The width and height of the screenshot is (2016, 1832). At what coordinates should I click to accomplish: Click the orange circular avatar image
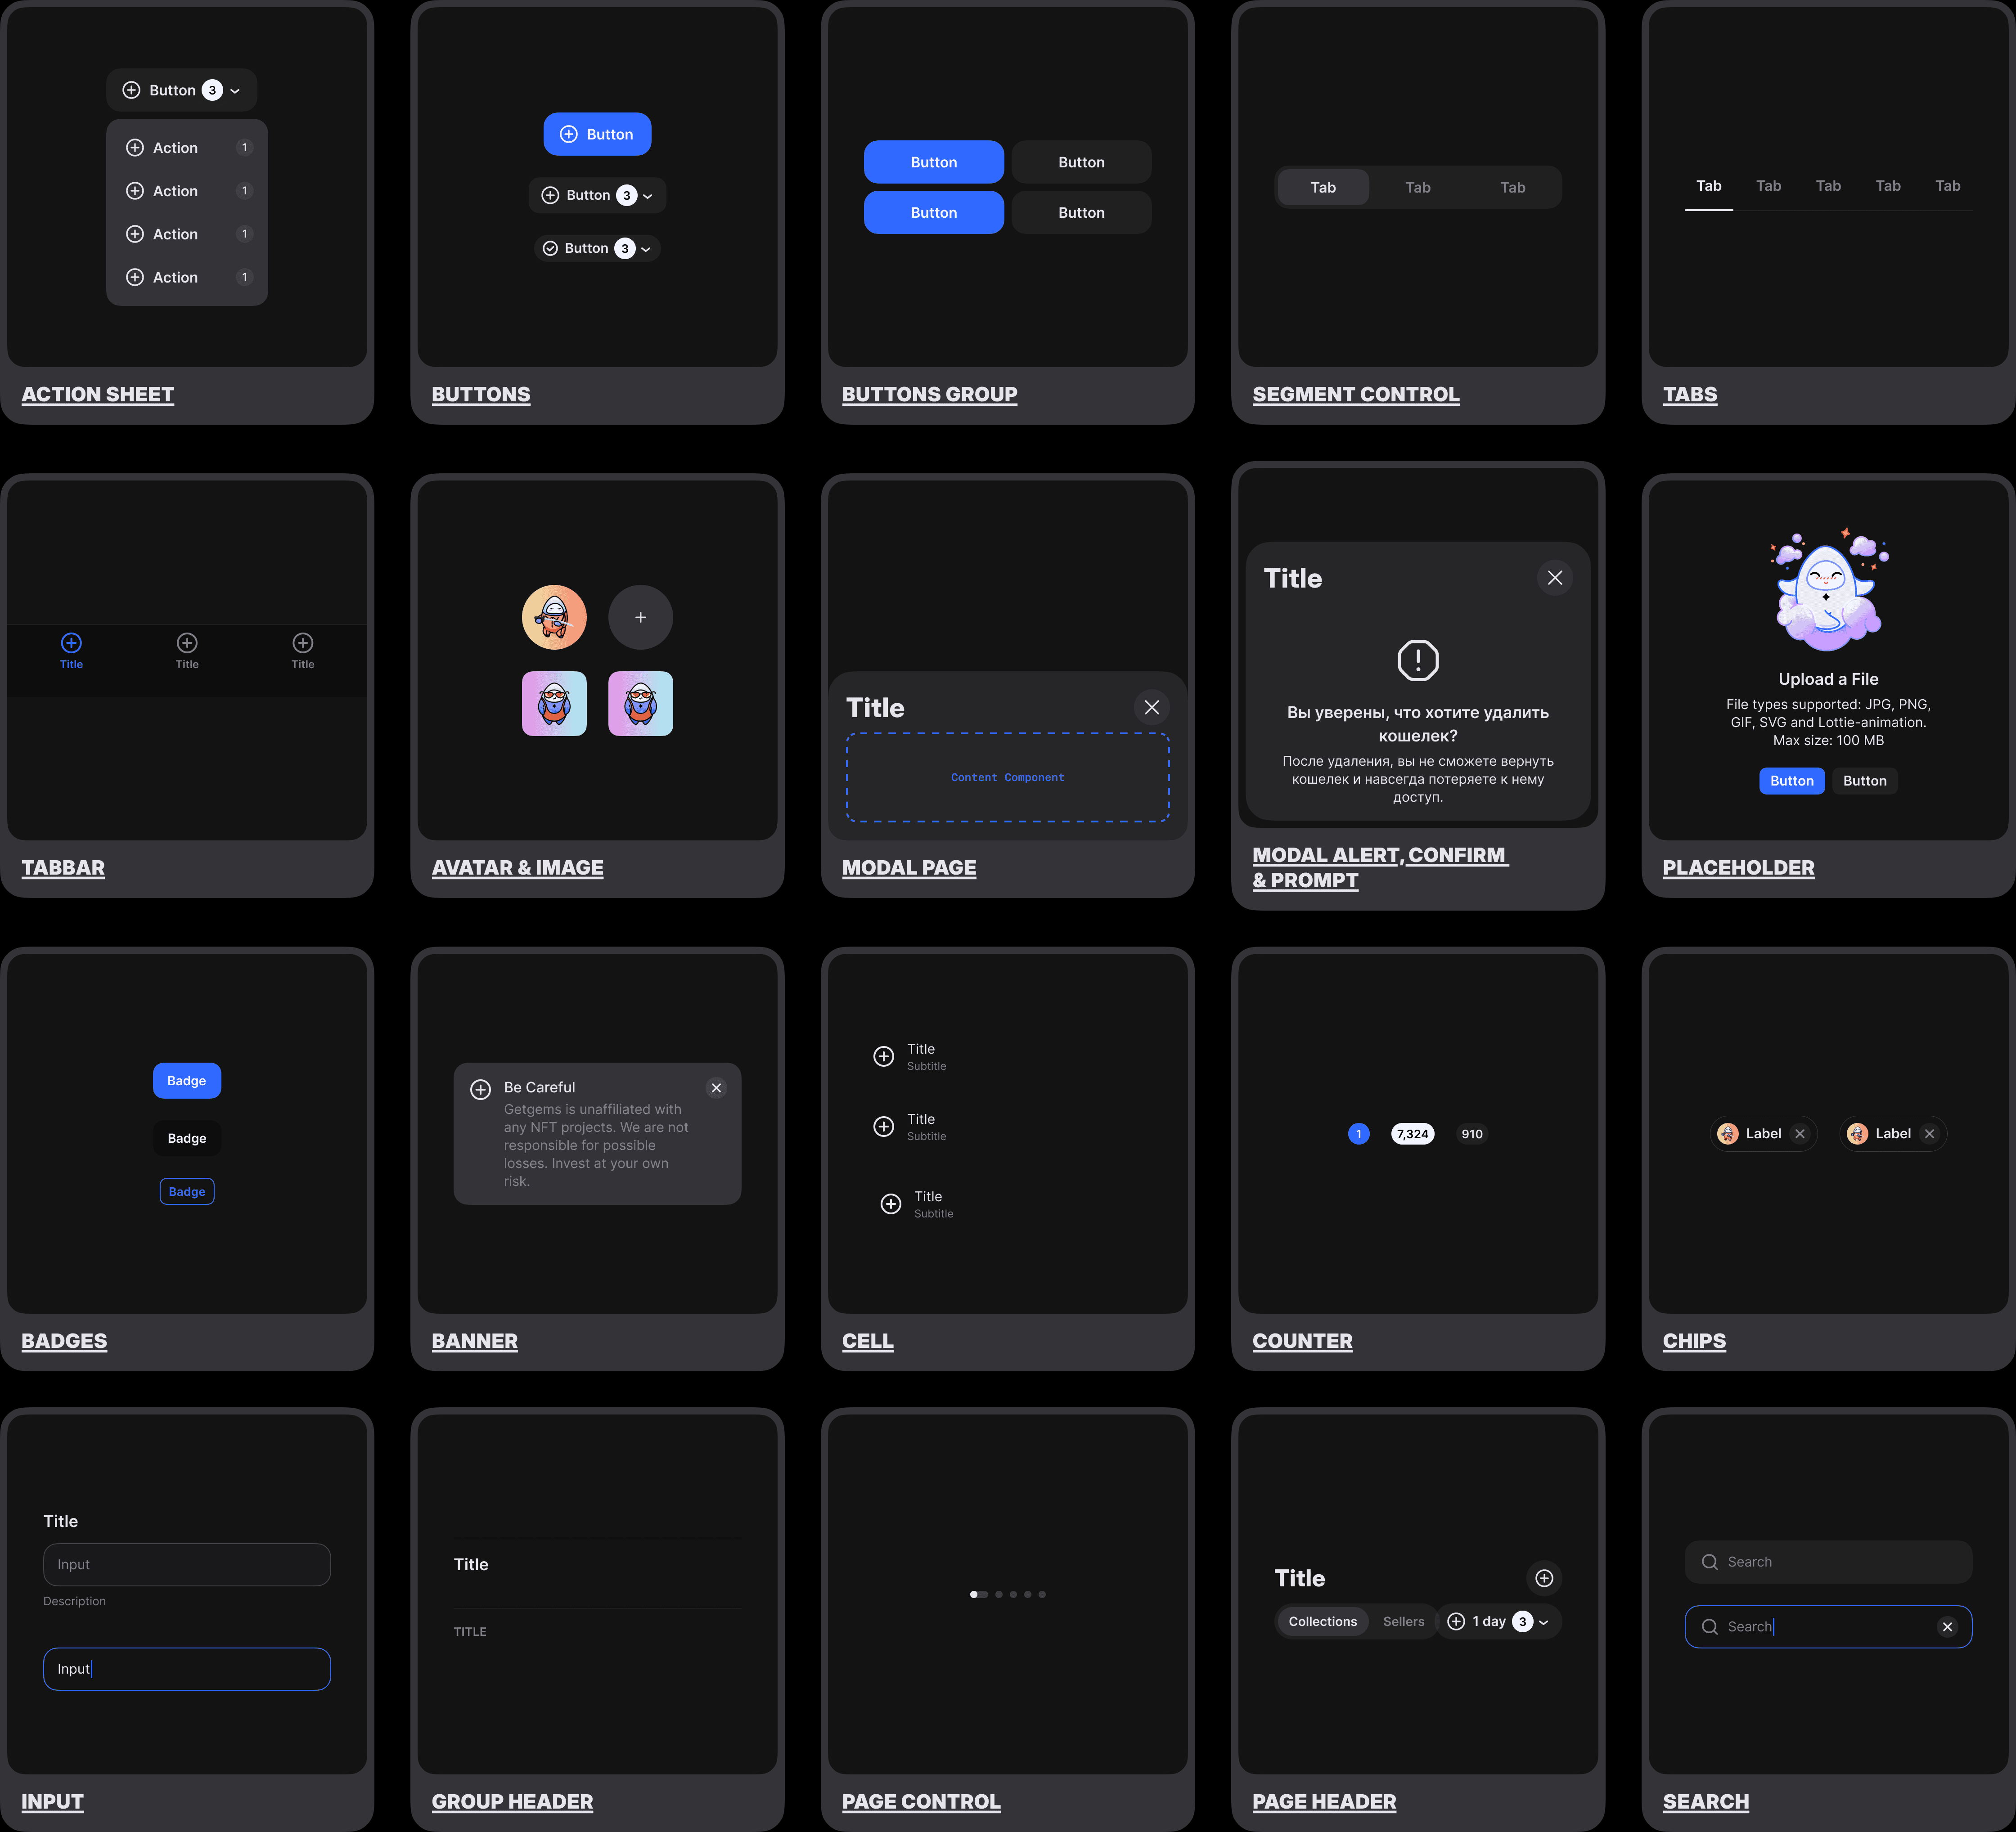[554, 617]
